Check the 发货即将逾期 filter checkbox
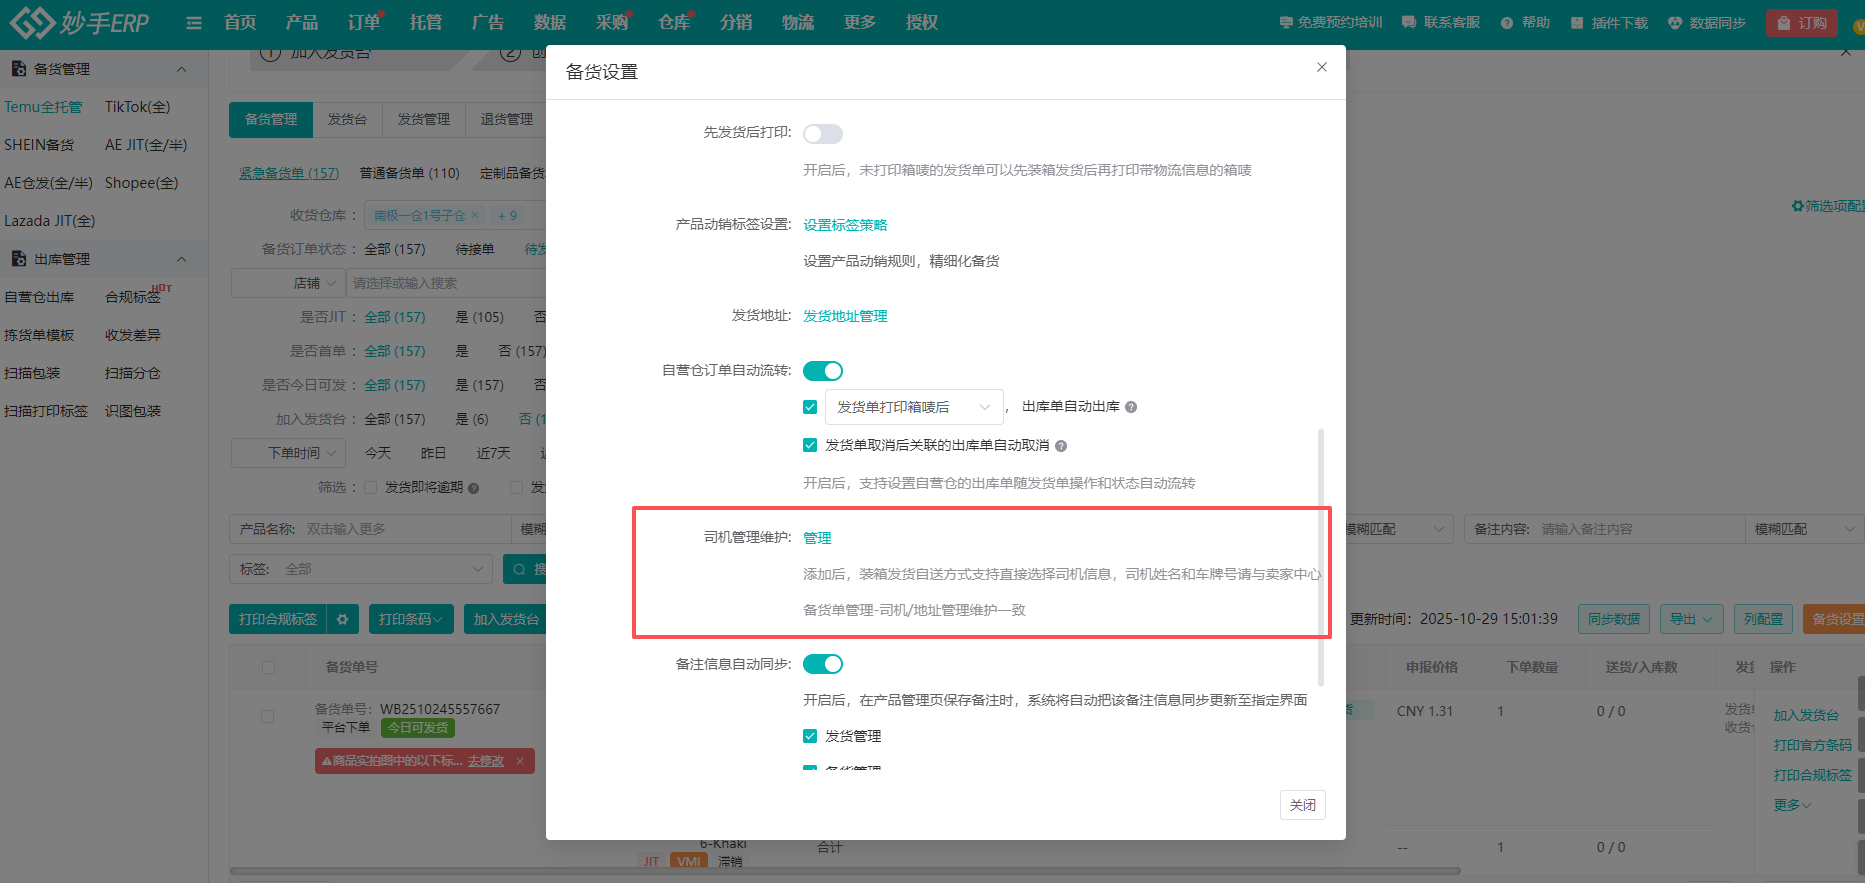Screen dimensions: 1865x883 371,488
